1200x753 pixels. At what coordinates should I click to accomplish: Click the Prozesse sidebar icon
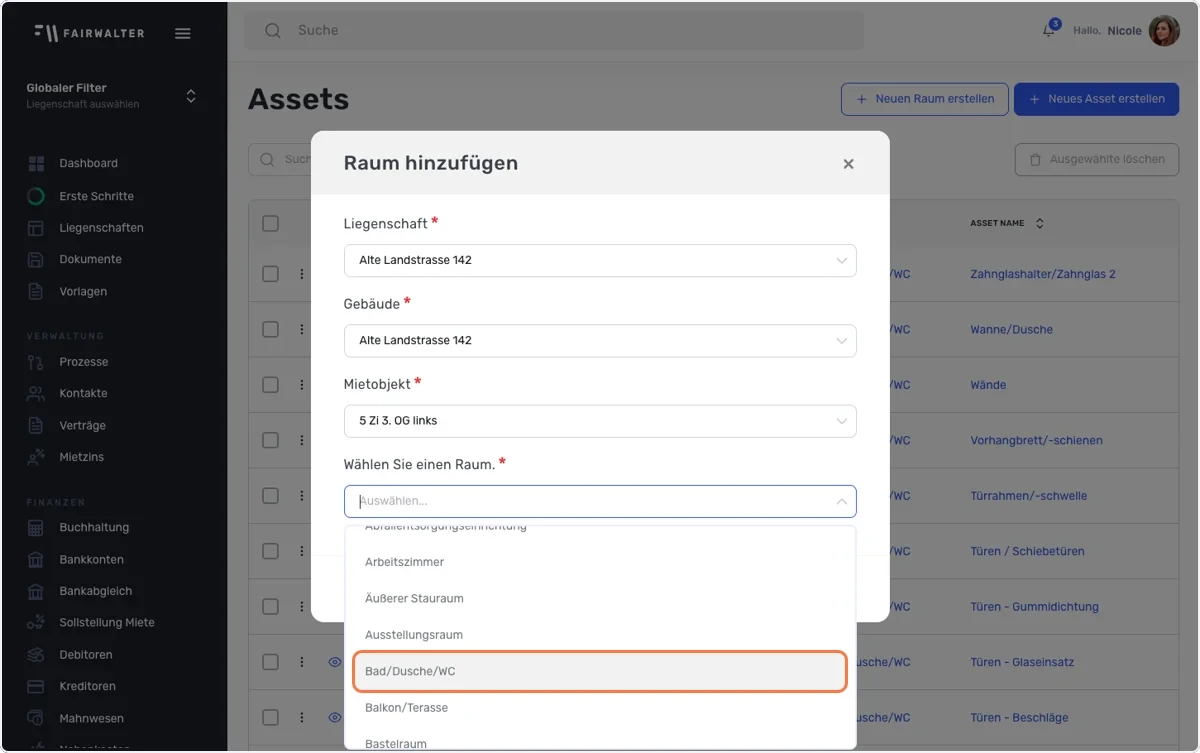click(36, 362)
